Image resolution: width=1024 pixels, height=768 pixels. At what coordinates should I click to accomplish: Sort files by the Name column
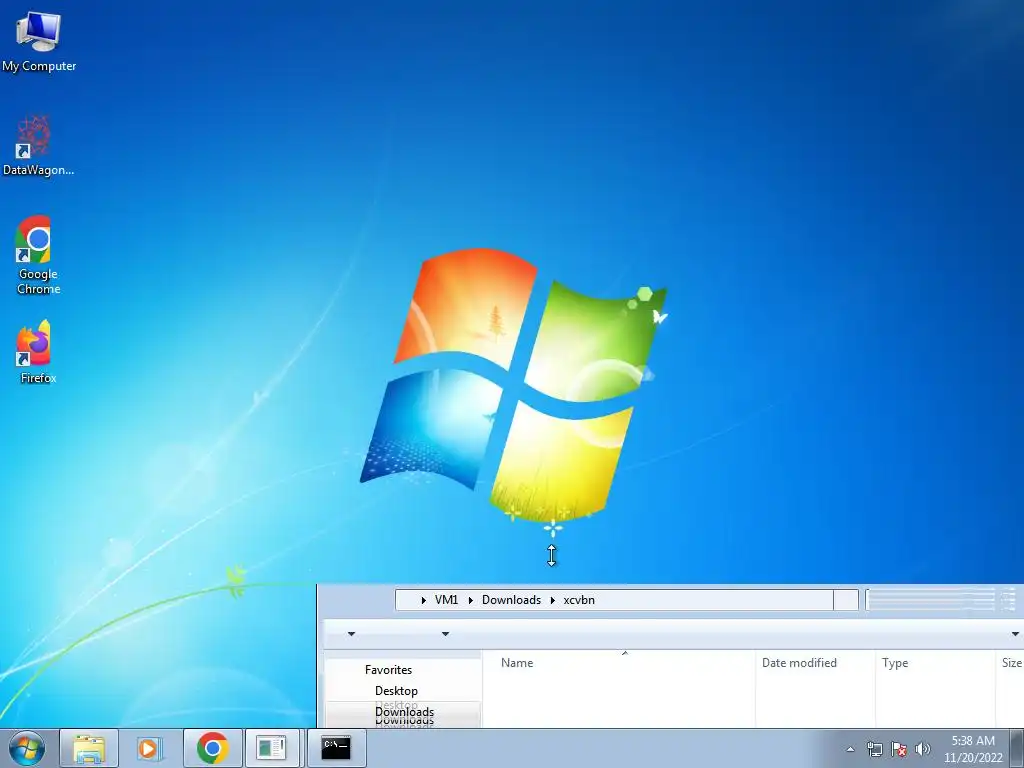point(619,662)
